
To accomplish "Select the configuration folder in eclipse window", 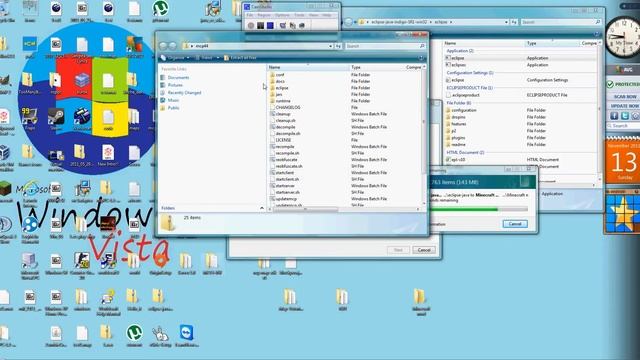I will click(x=461, y=110).
